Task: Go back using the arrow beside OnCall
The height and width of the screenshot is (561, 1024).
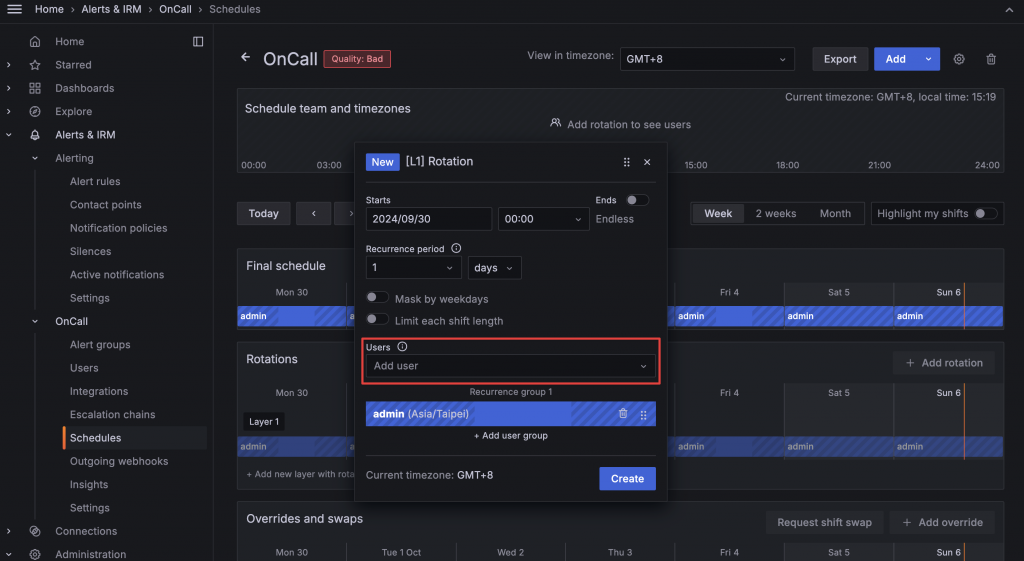Action: (246, 57)
